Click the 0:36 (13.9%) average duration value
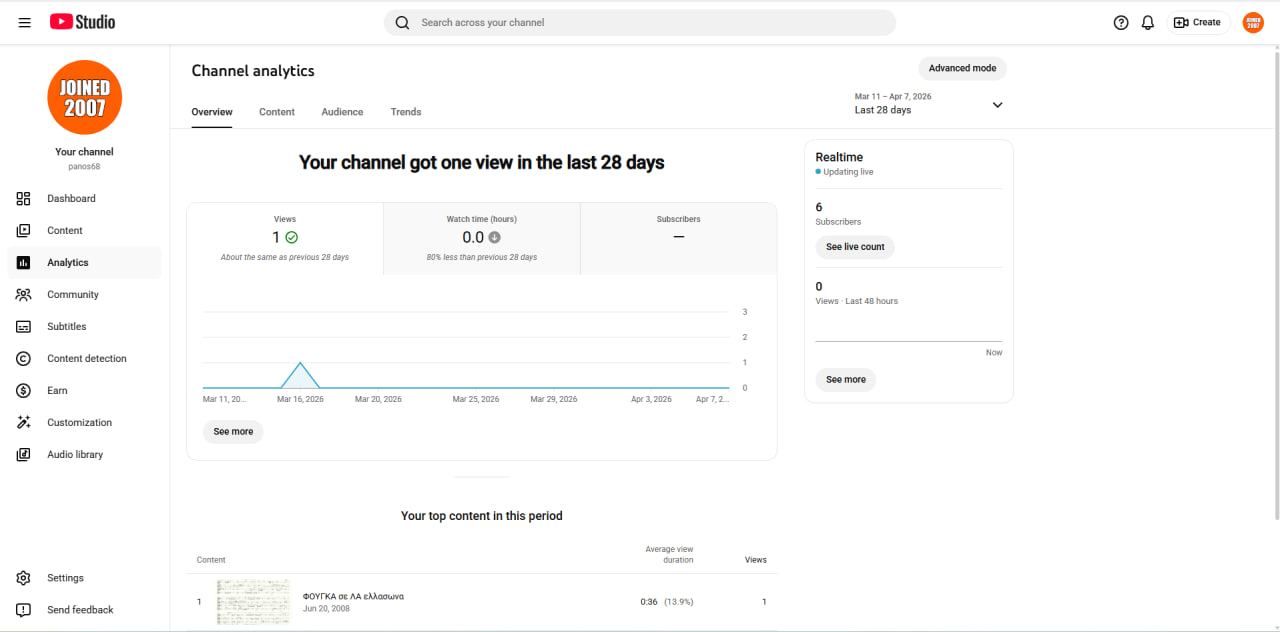 click(667, 602)
